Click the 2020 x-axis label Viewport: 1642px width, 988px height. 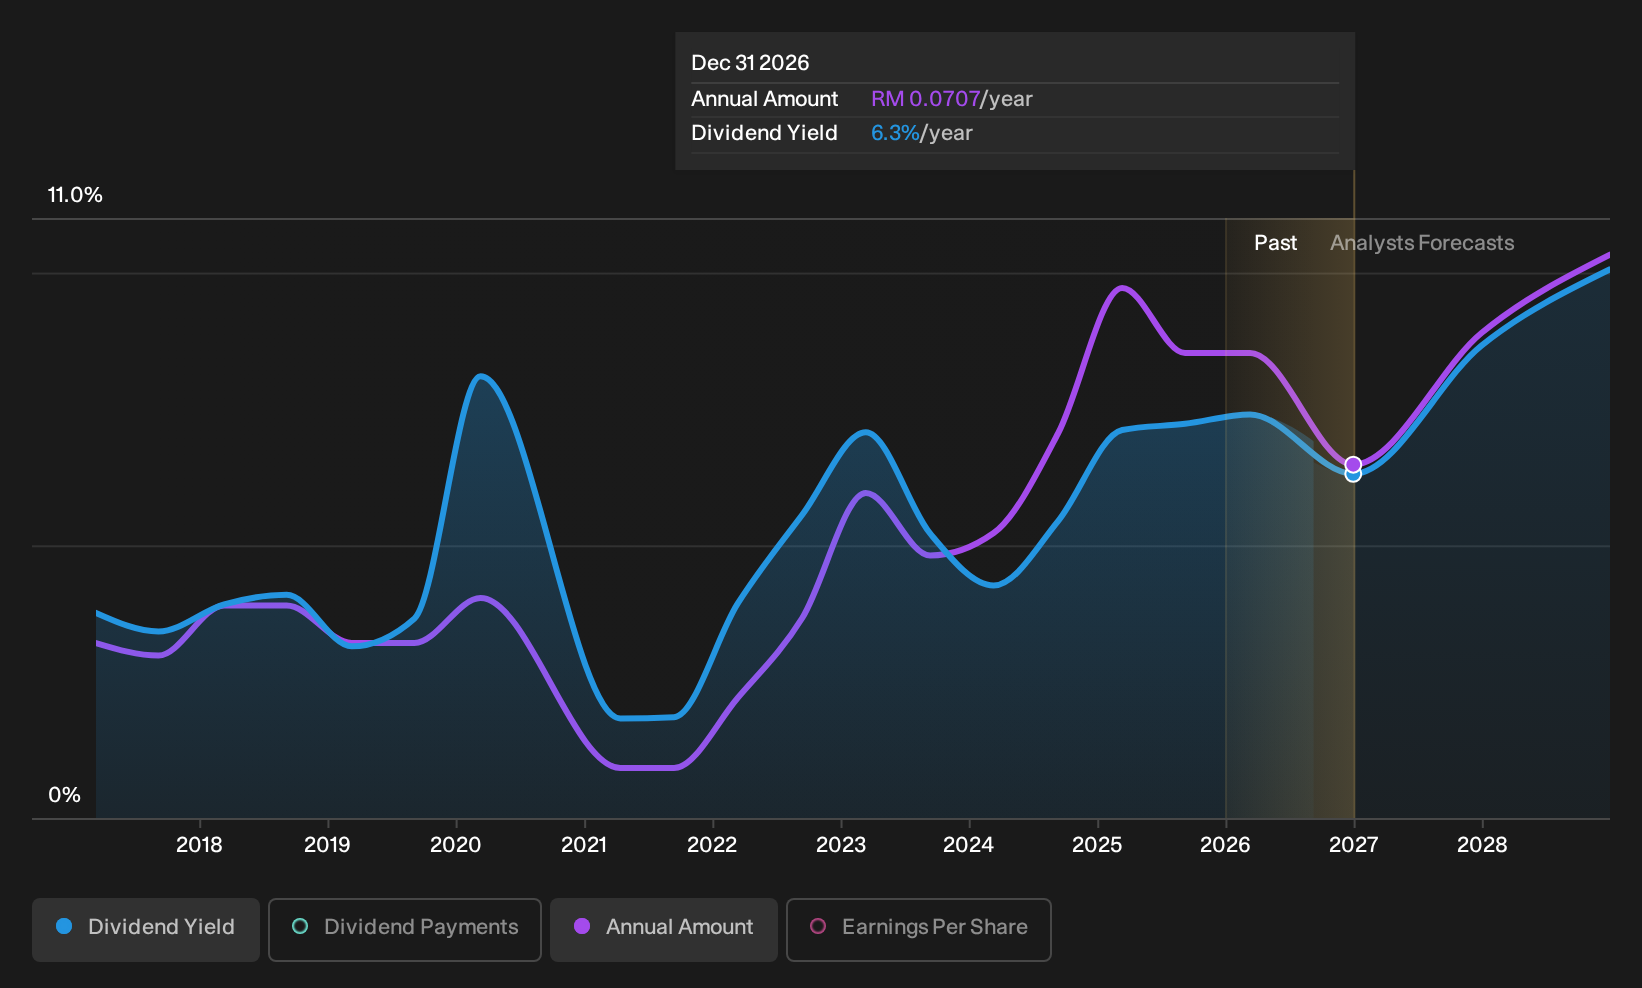tap(455, 845)
